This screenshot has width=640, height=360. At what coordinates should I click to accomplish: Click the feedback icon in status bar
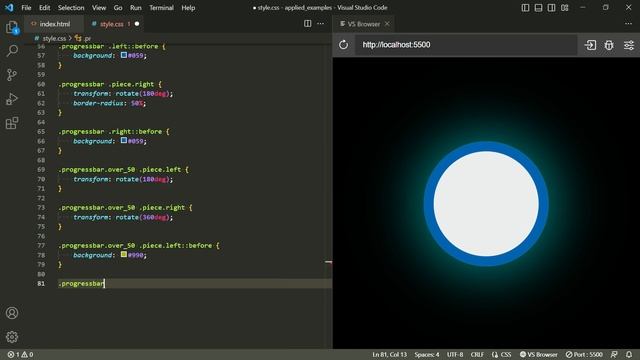(614, 354)
